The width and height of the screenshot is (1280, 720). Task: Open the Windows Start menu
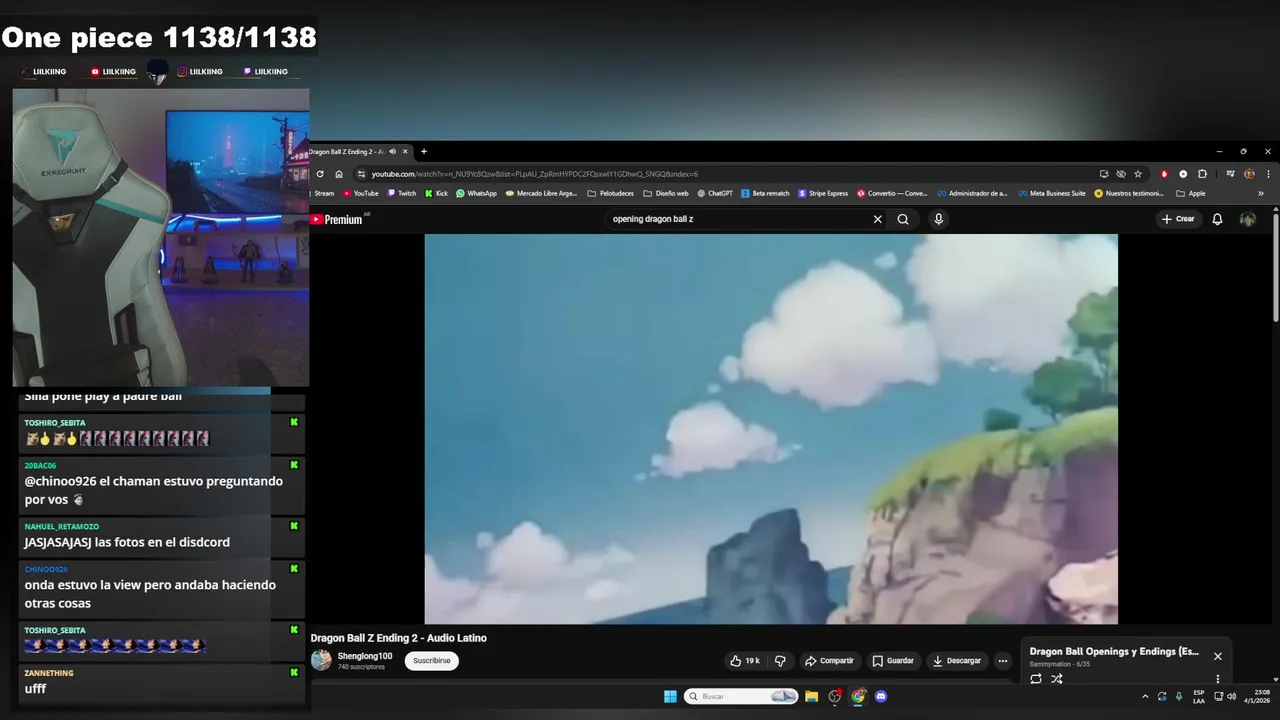[x=670, y=696]
